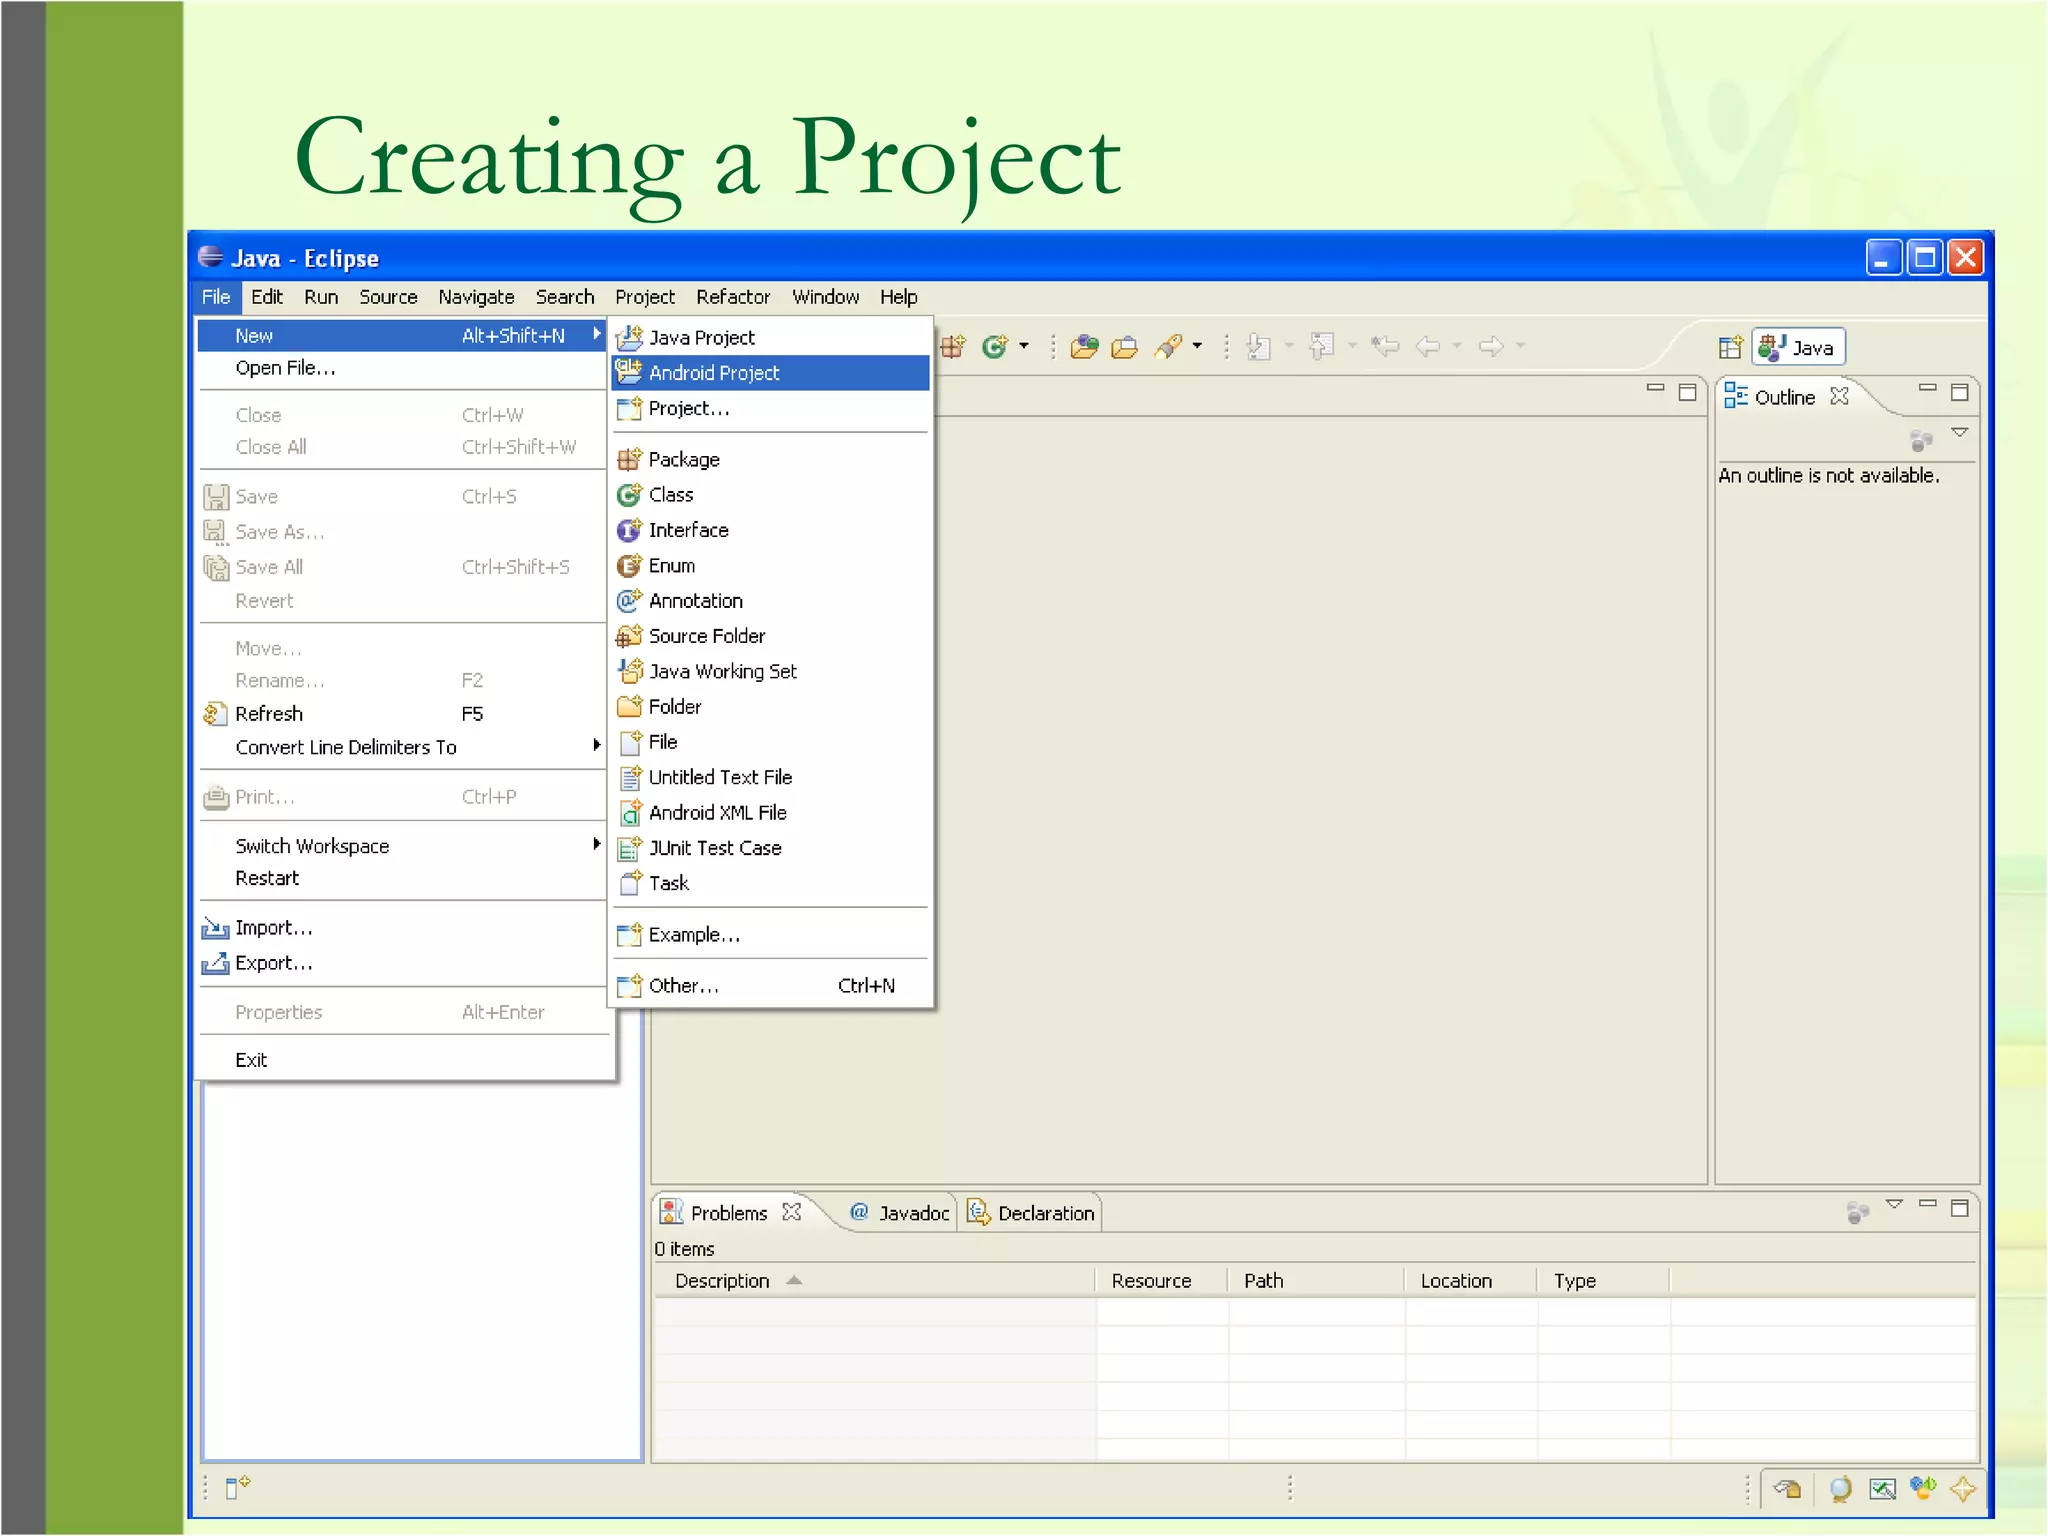Viewport: 2048px width, 1536px height.
Task: Open the Problems view menu triangle
Action: tap(1894, 1205)
